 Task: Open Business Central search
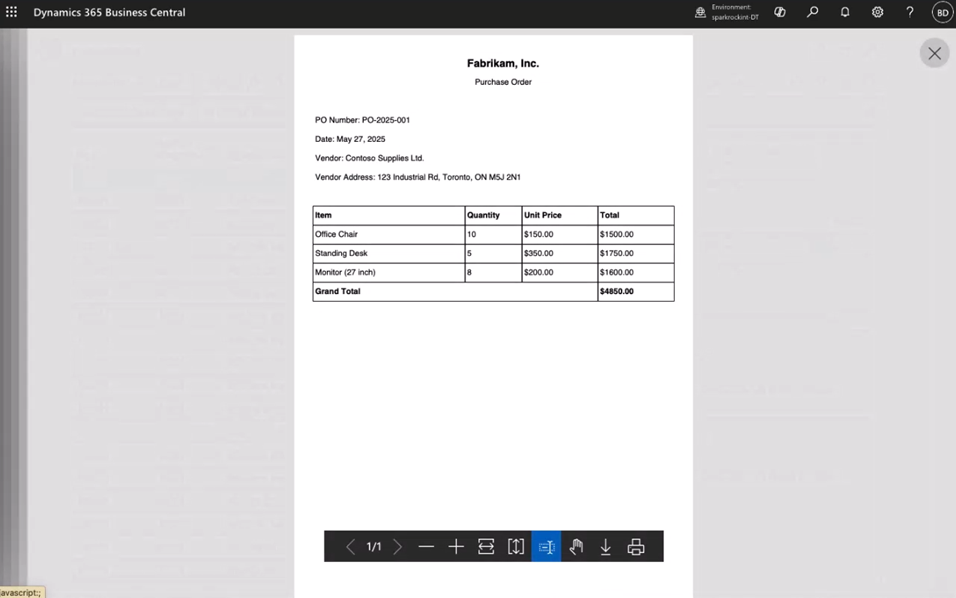[812, 11]
